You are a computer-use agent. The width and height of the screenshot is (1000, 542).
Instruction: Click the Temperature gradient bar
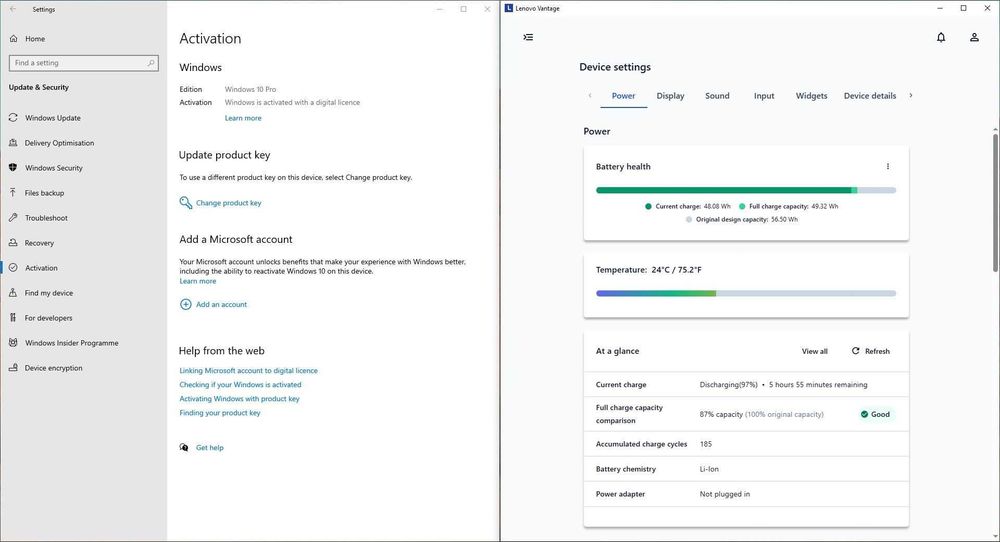tap(746, 293)
